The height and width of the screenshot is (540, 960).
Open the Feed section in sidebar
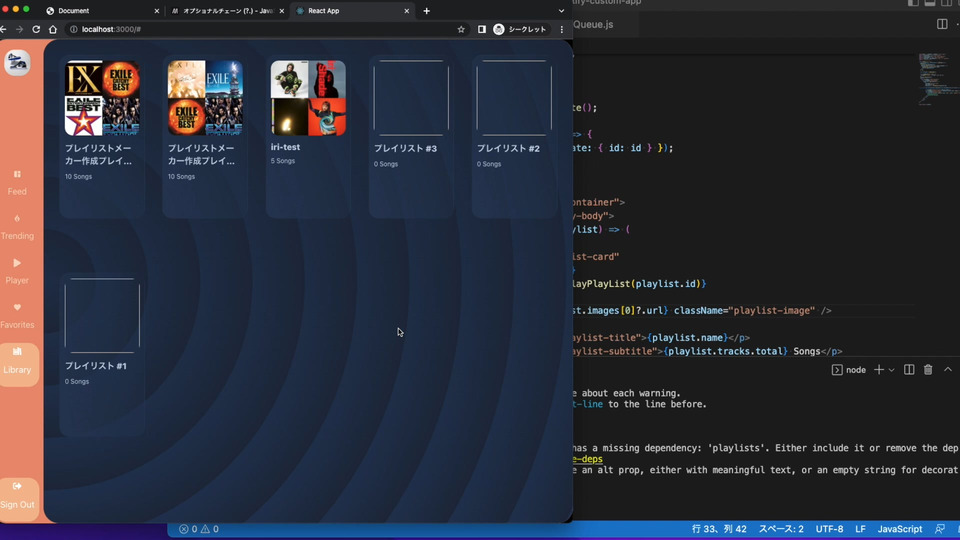(x=17, y=181)
